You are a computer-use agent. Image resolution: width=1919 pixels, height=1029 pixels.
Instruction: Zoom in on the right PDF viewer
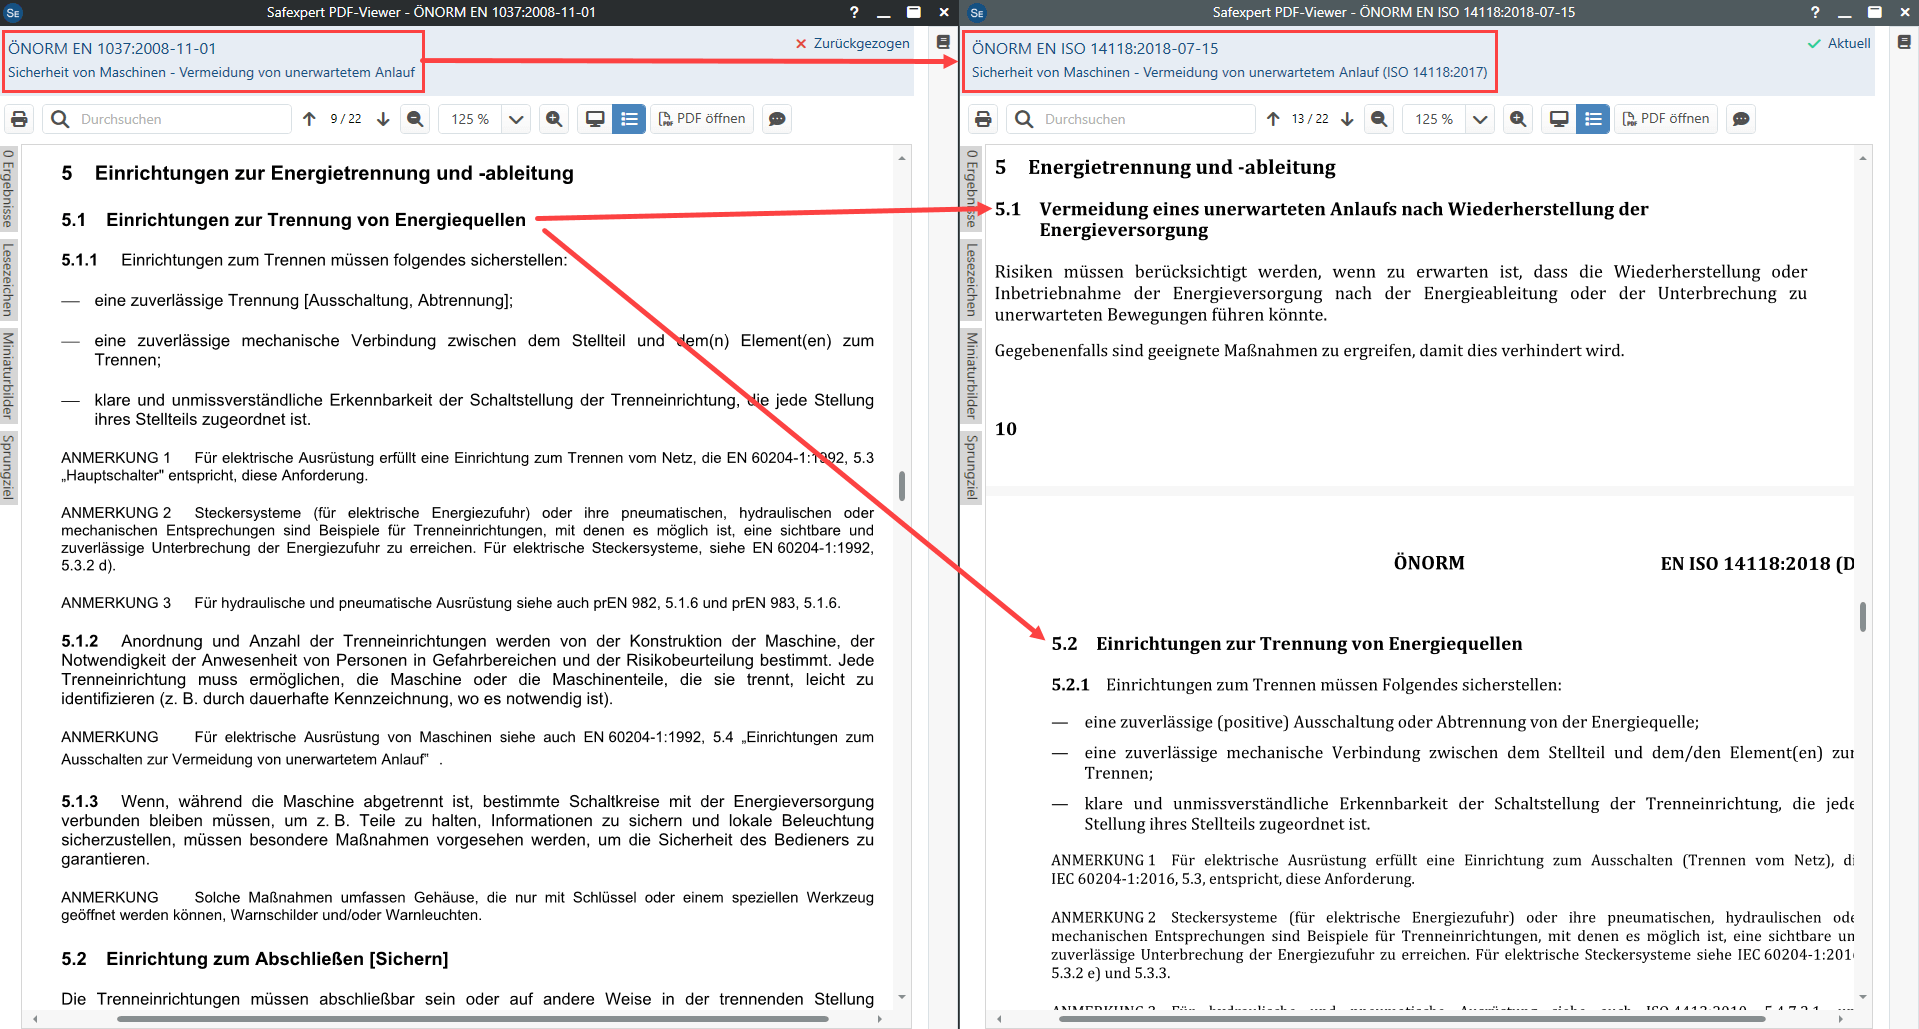pos(1518,119)
